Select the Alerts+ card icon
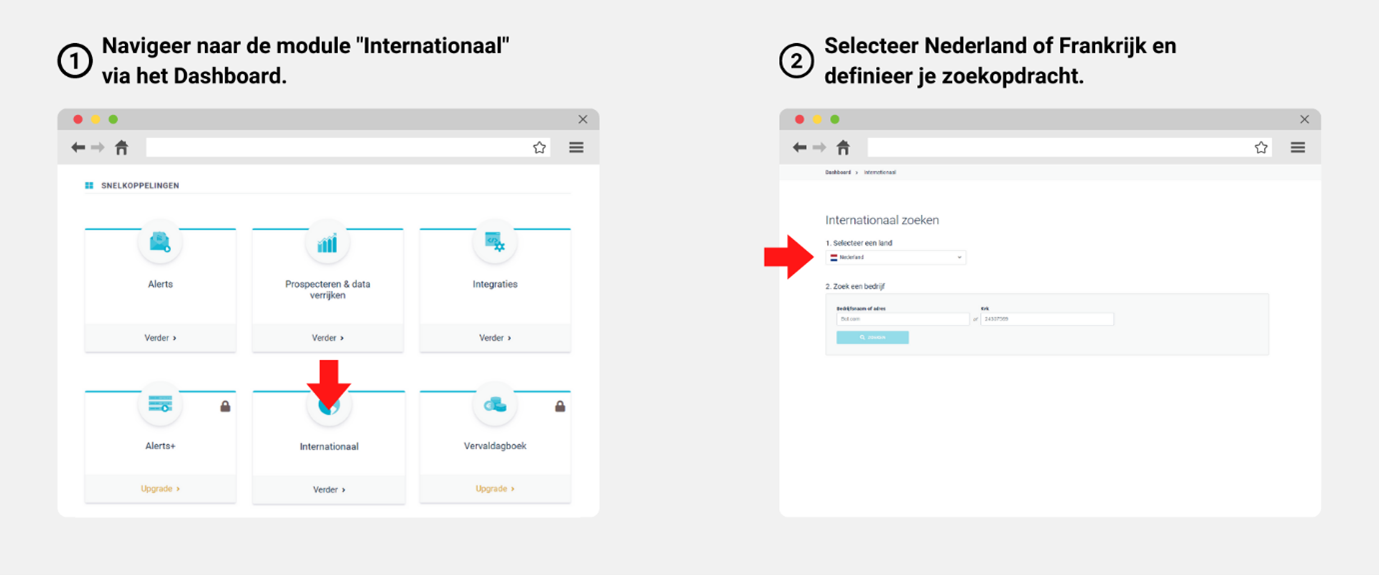Image resolution: width=1379 pixels, height=575 pixels. point(160,404)
